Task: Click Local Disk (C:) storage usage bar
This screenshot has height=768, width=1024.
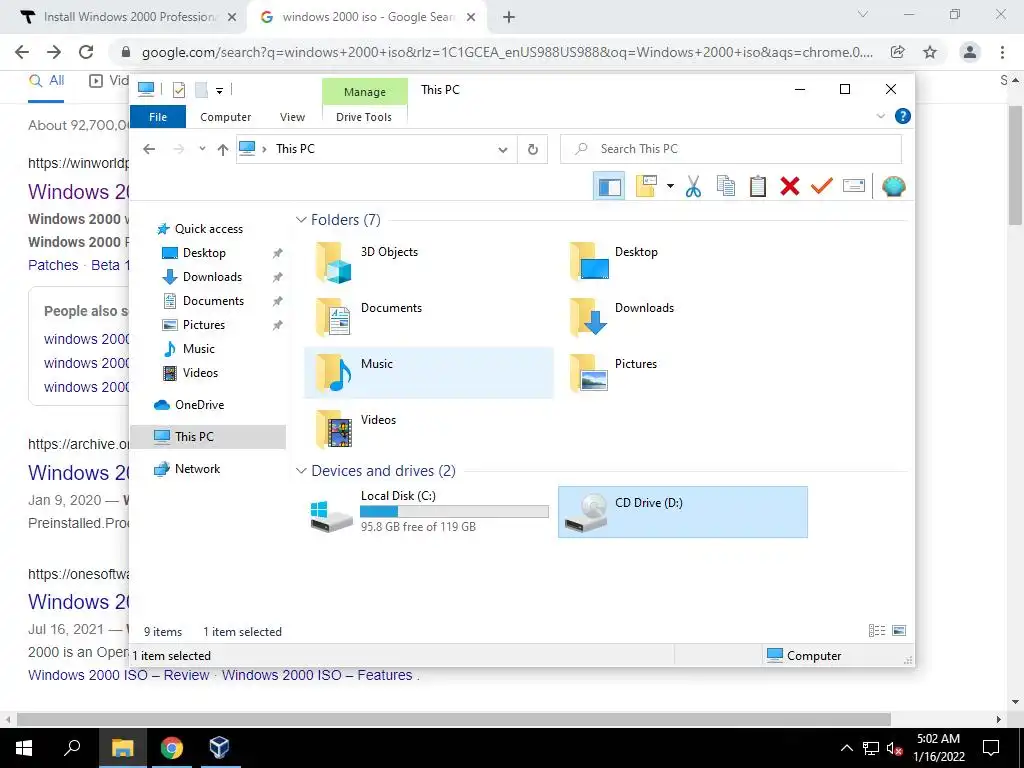Action: click(x=455, y=511)
